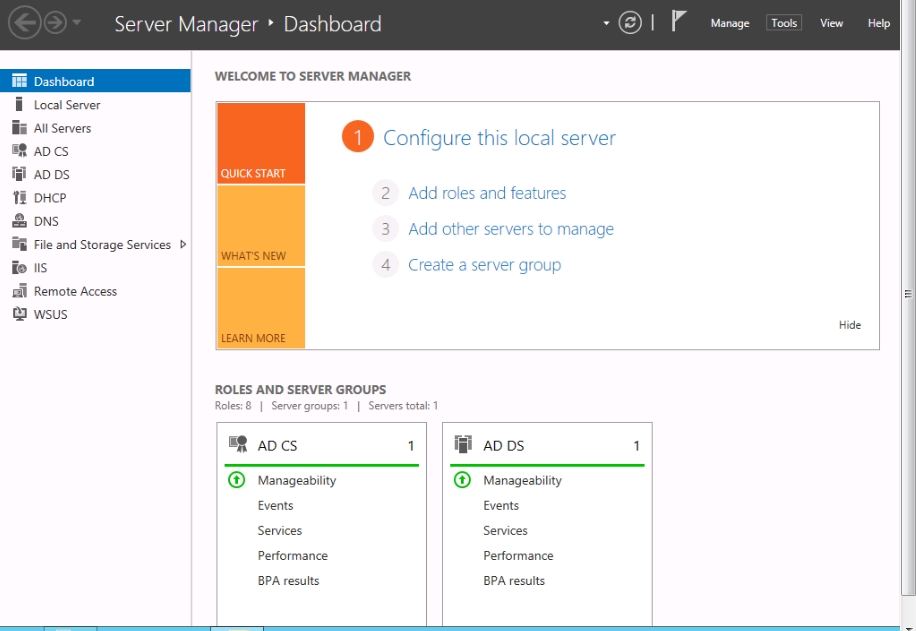The width and height of the screenshot is (916, 631).
Task: Click the Back navigation arrow
Action: (24, 24)
